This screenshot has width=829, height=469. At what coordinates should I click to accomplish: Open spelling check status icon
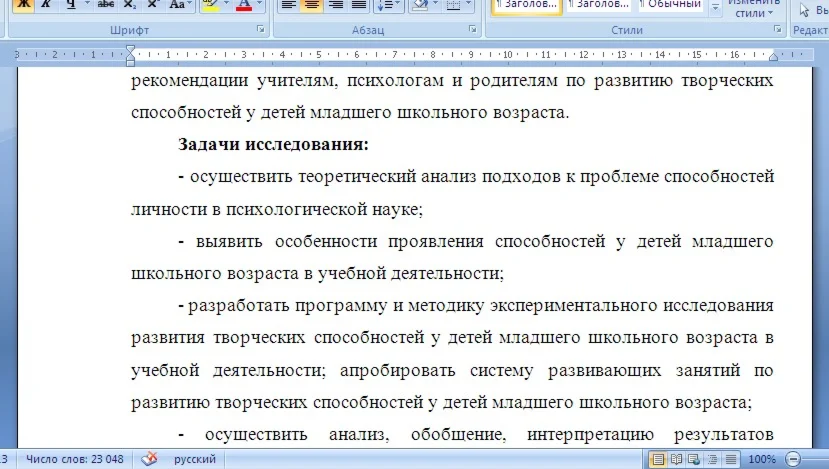[150, 459]
